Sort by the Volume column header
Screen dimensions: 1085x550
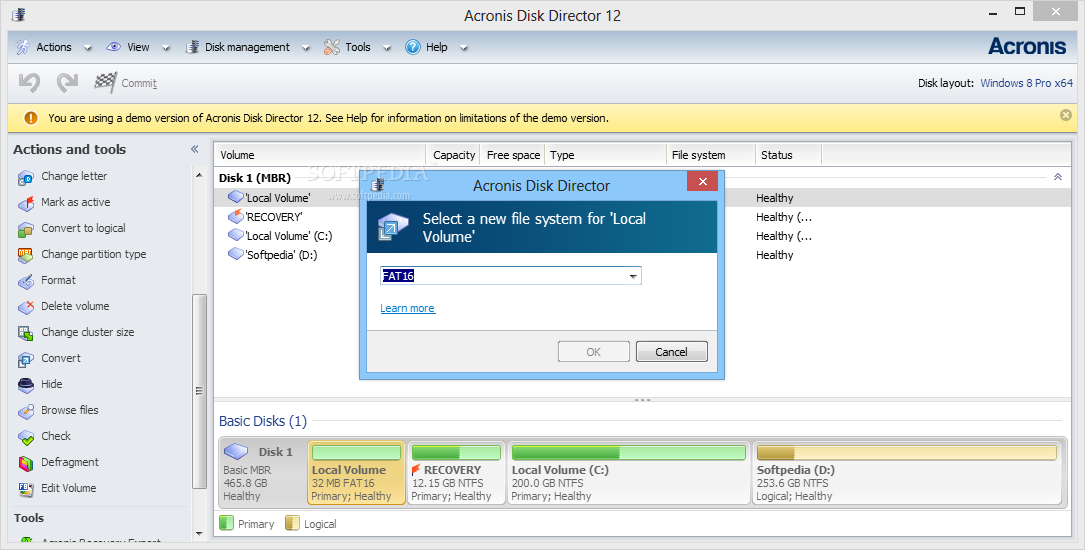[320, 155]
